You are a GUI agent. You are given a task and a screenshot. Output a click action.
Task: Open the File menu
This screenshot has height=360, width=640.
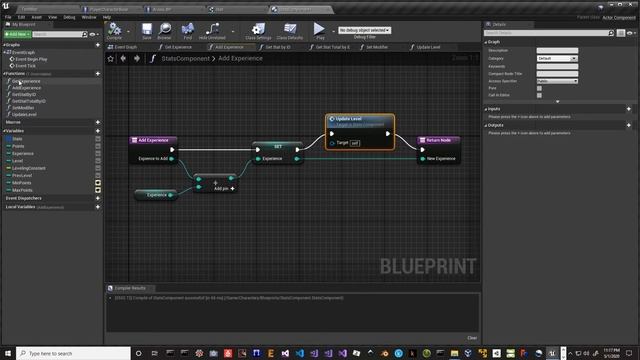click(x=8, y=17)
